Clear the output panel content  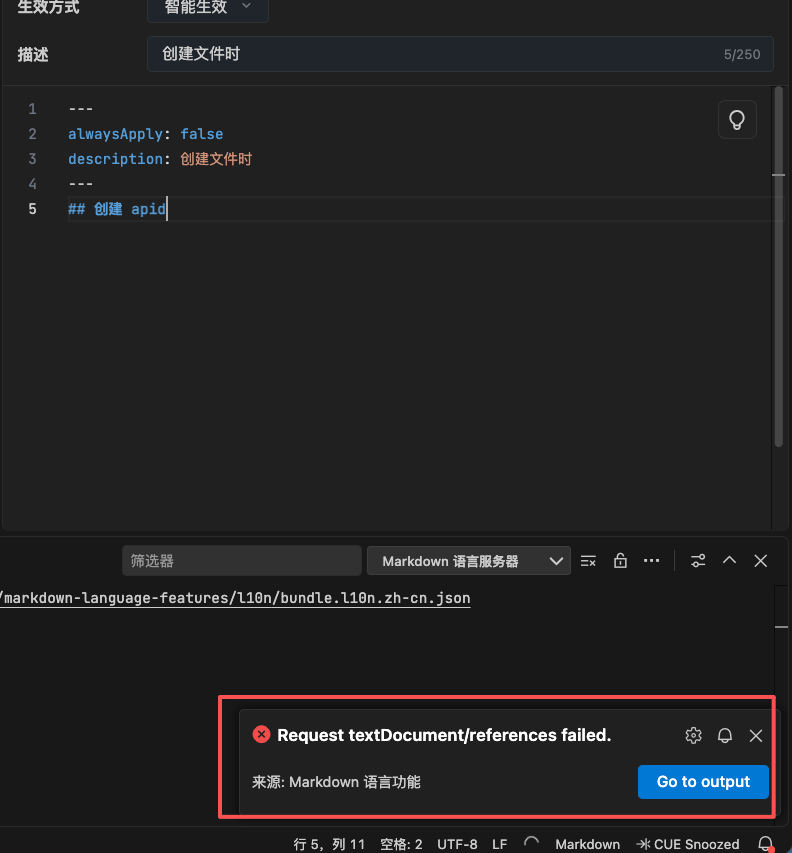click(x=588, y=561)
